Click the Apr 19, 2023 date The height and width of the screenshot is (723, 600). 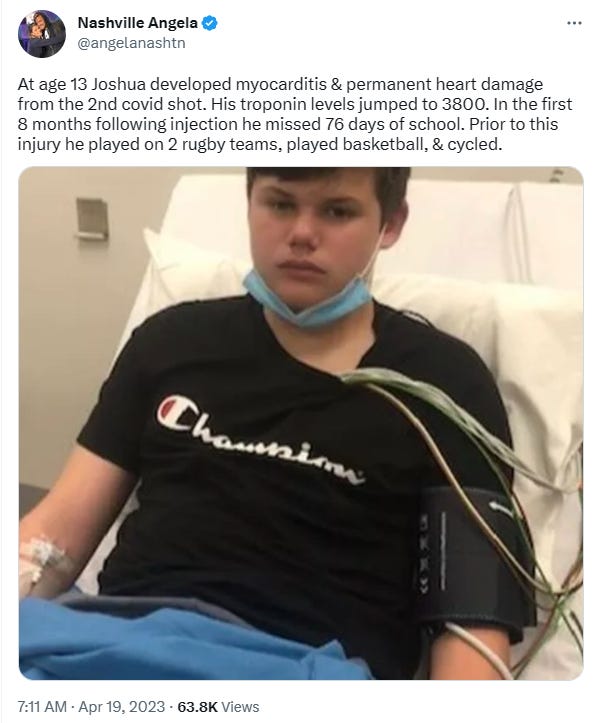point(121,706)
